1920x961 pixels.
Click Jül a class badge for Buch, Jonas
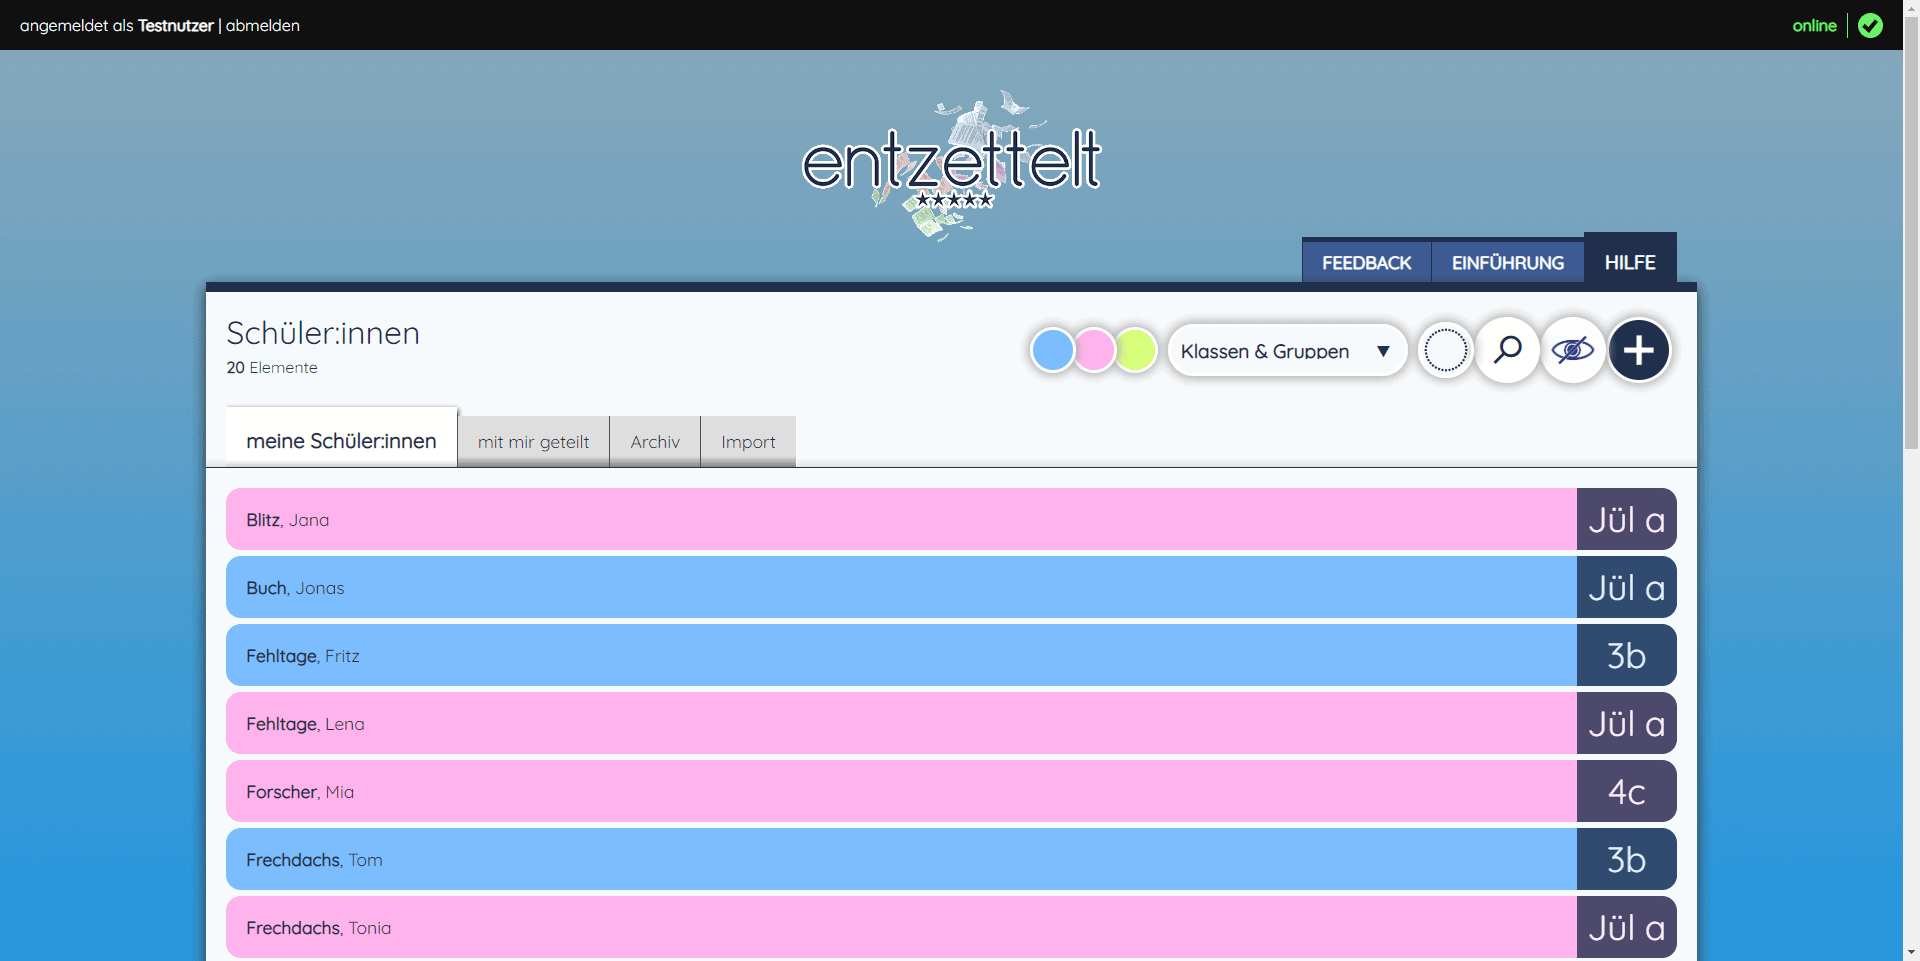click(1627, 587)
